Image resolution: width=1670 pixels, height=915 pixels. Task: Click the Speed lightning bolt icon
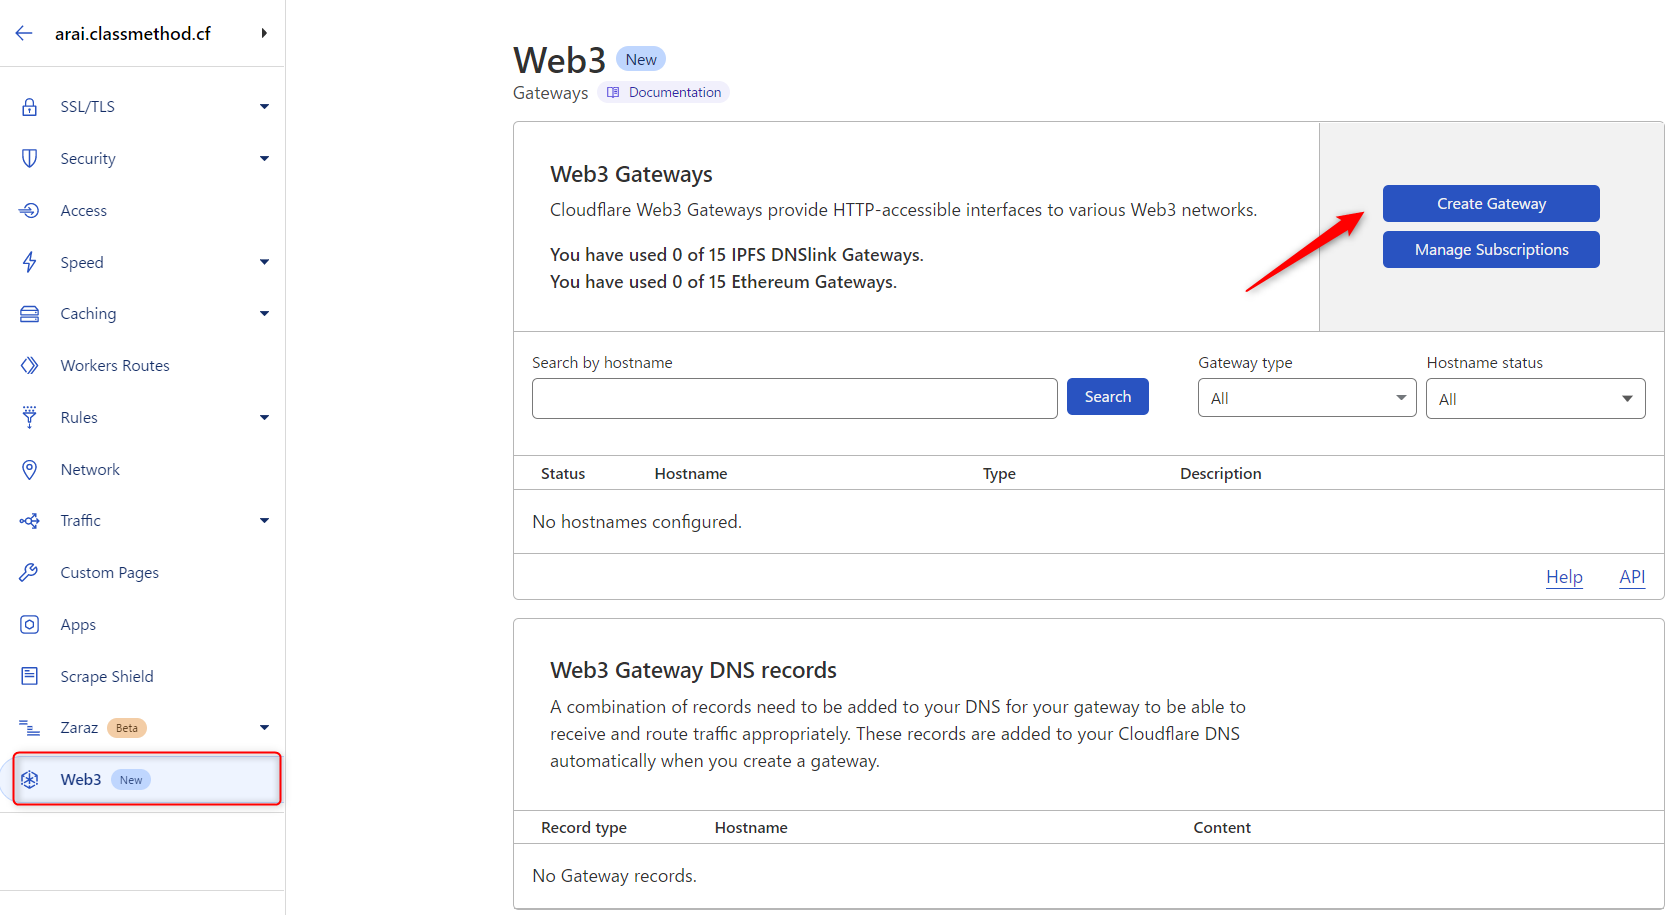pyautogui.click(x=30, y=262)
